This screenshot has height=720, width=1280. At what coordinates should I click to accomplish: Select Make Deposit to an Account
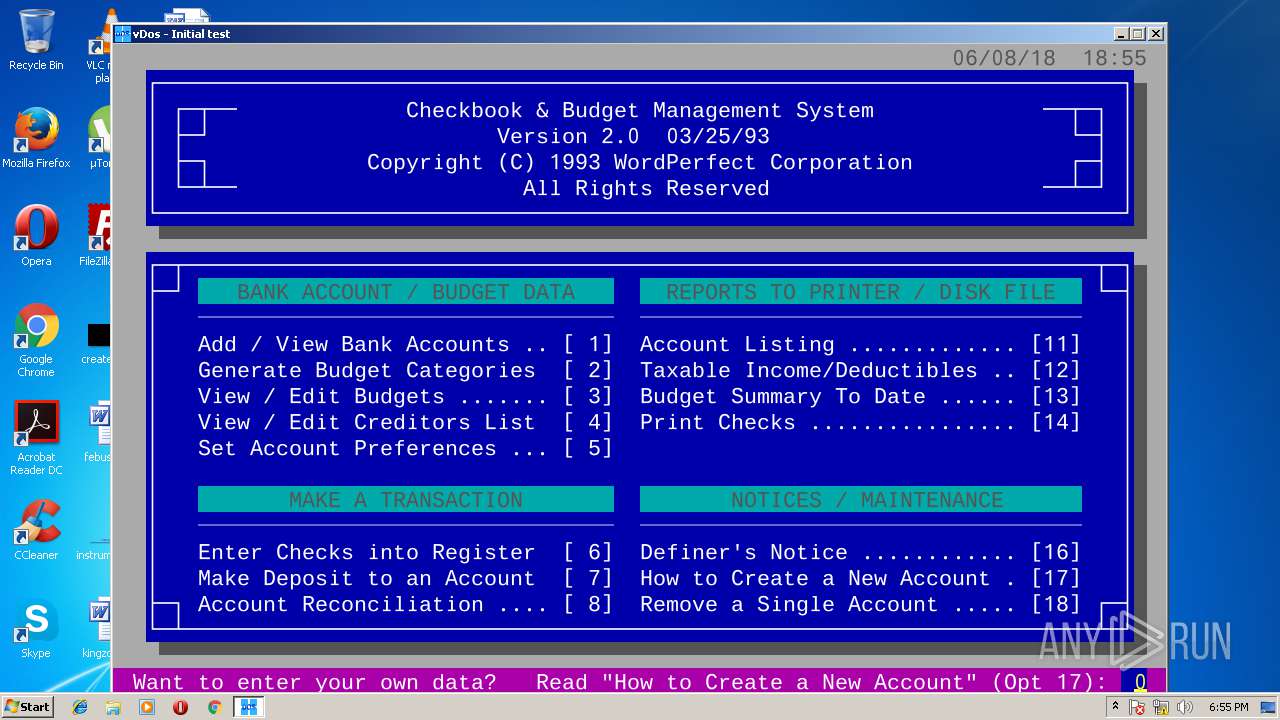coord(405,578)
